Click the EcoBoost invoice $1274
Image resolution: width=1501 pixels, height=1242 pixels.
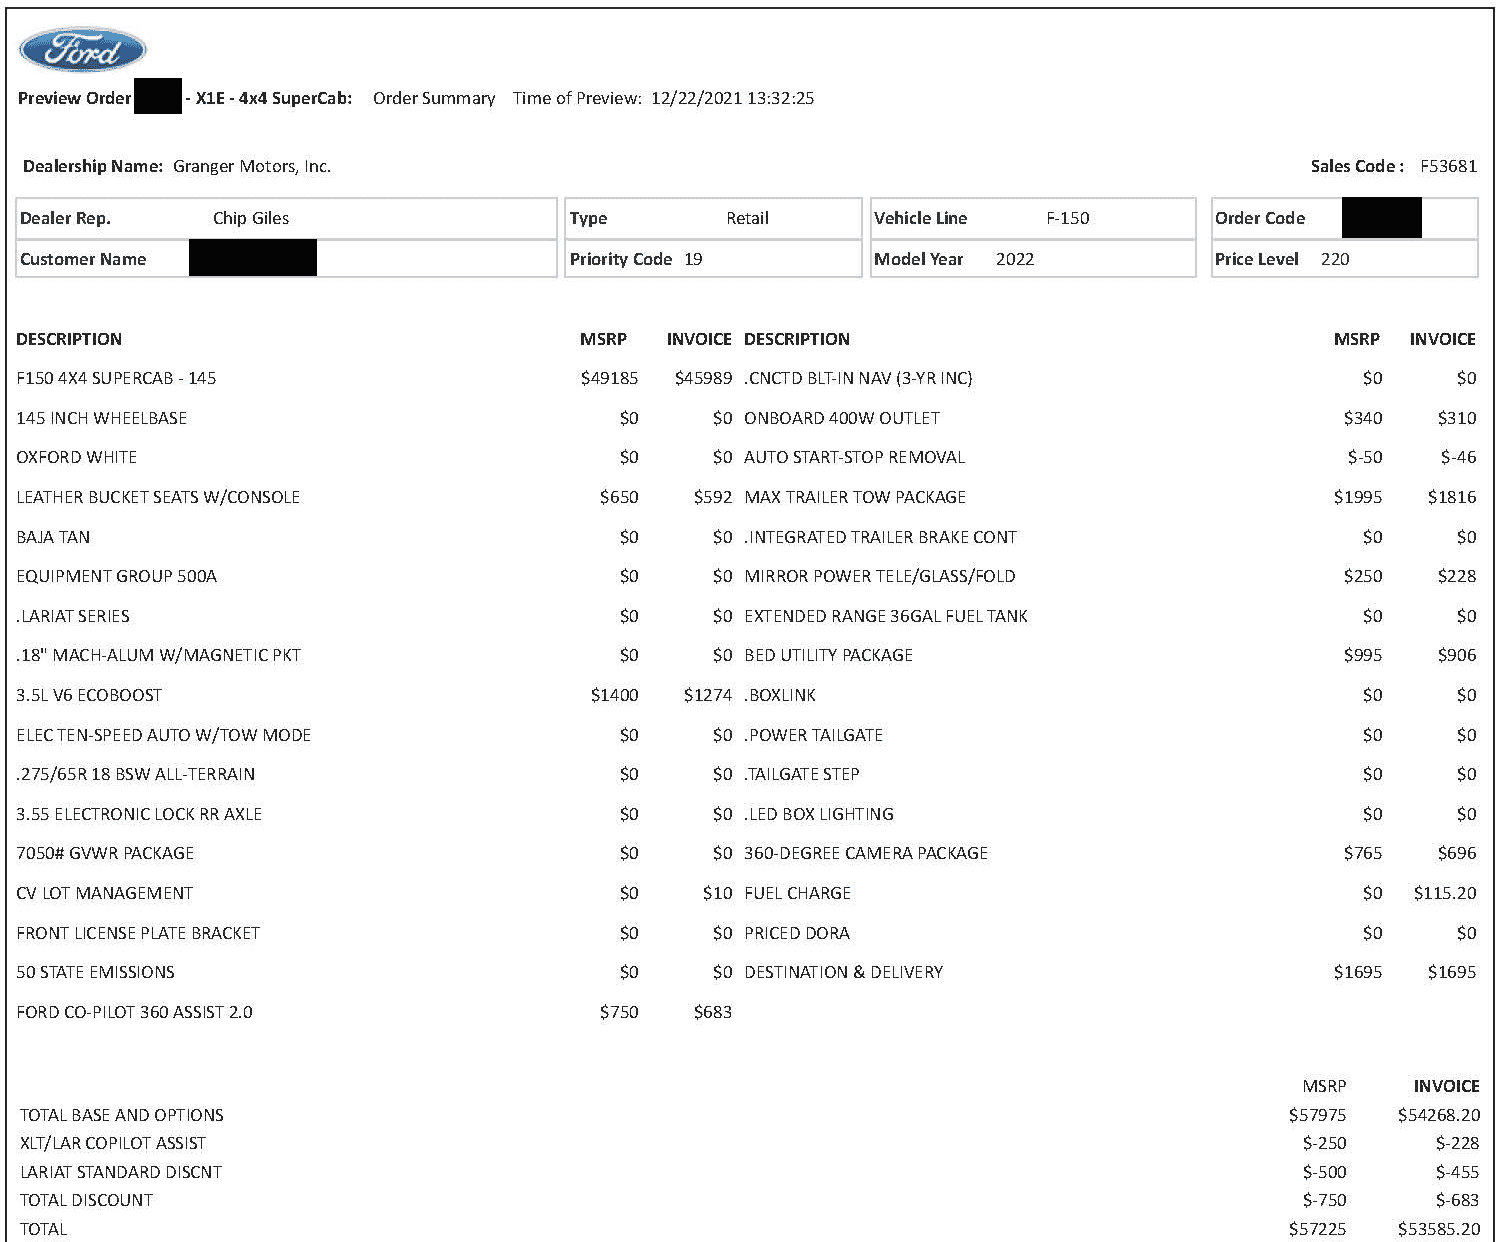[x=708, y=695]
